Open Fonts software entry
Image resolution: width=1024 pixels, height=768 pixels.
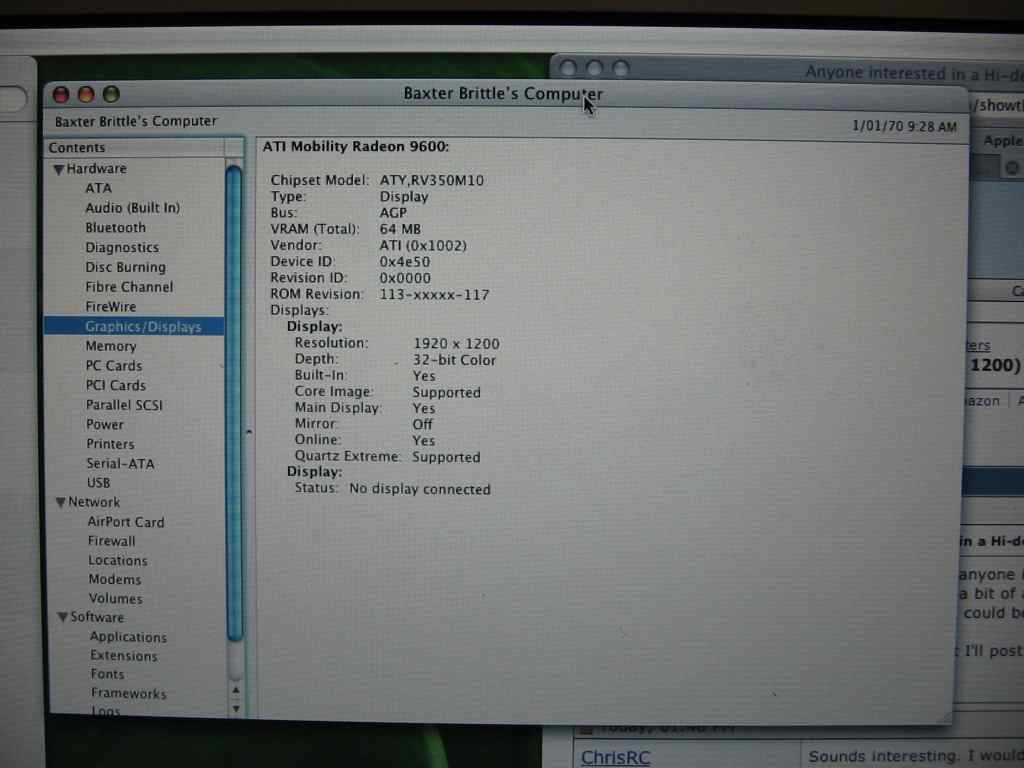point(108,674)
